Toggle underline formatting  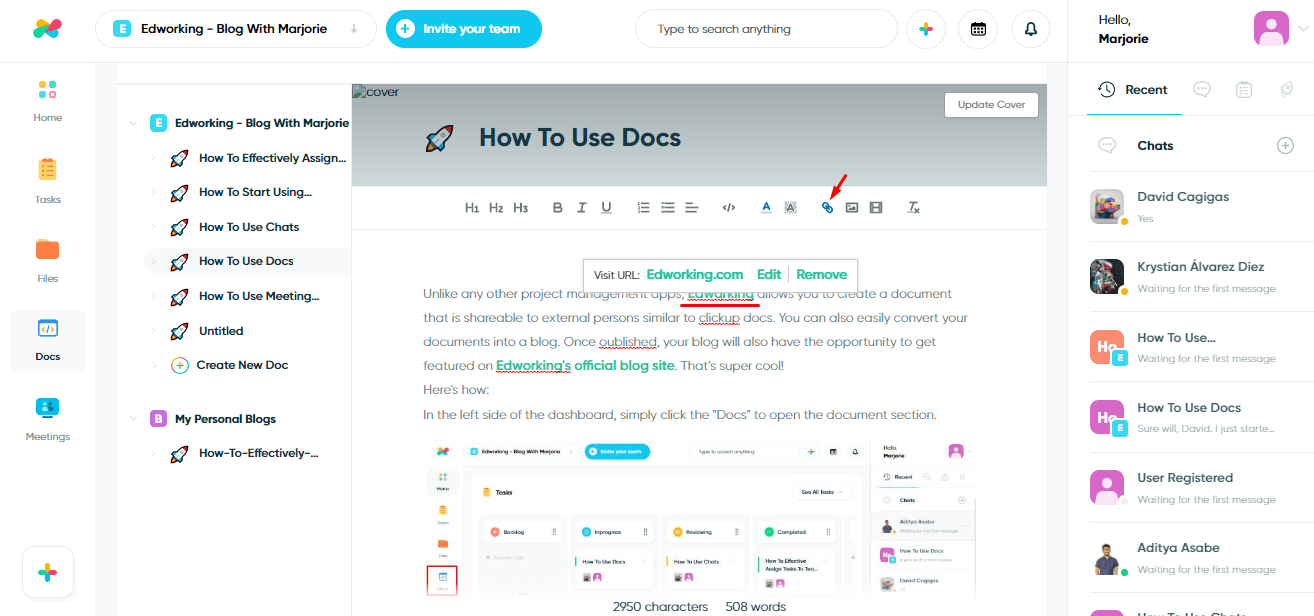(x=606, y=208)
